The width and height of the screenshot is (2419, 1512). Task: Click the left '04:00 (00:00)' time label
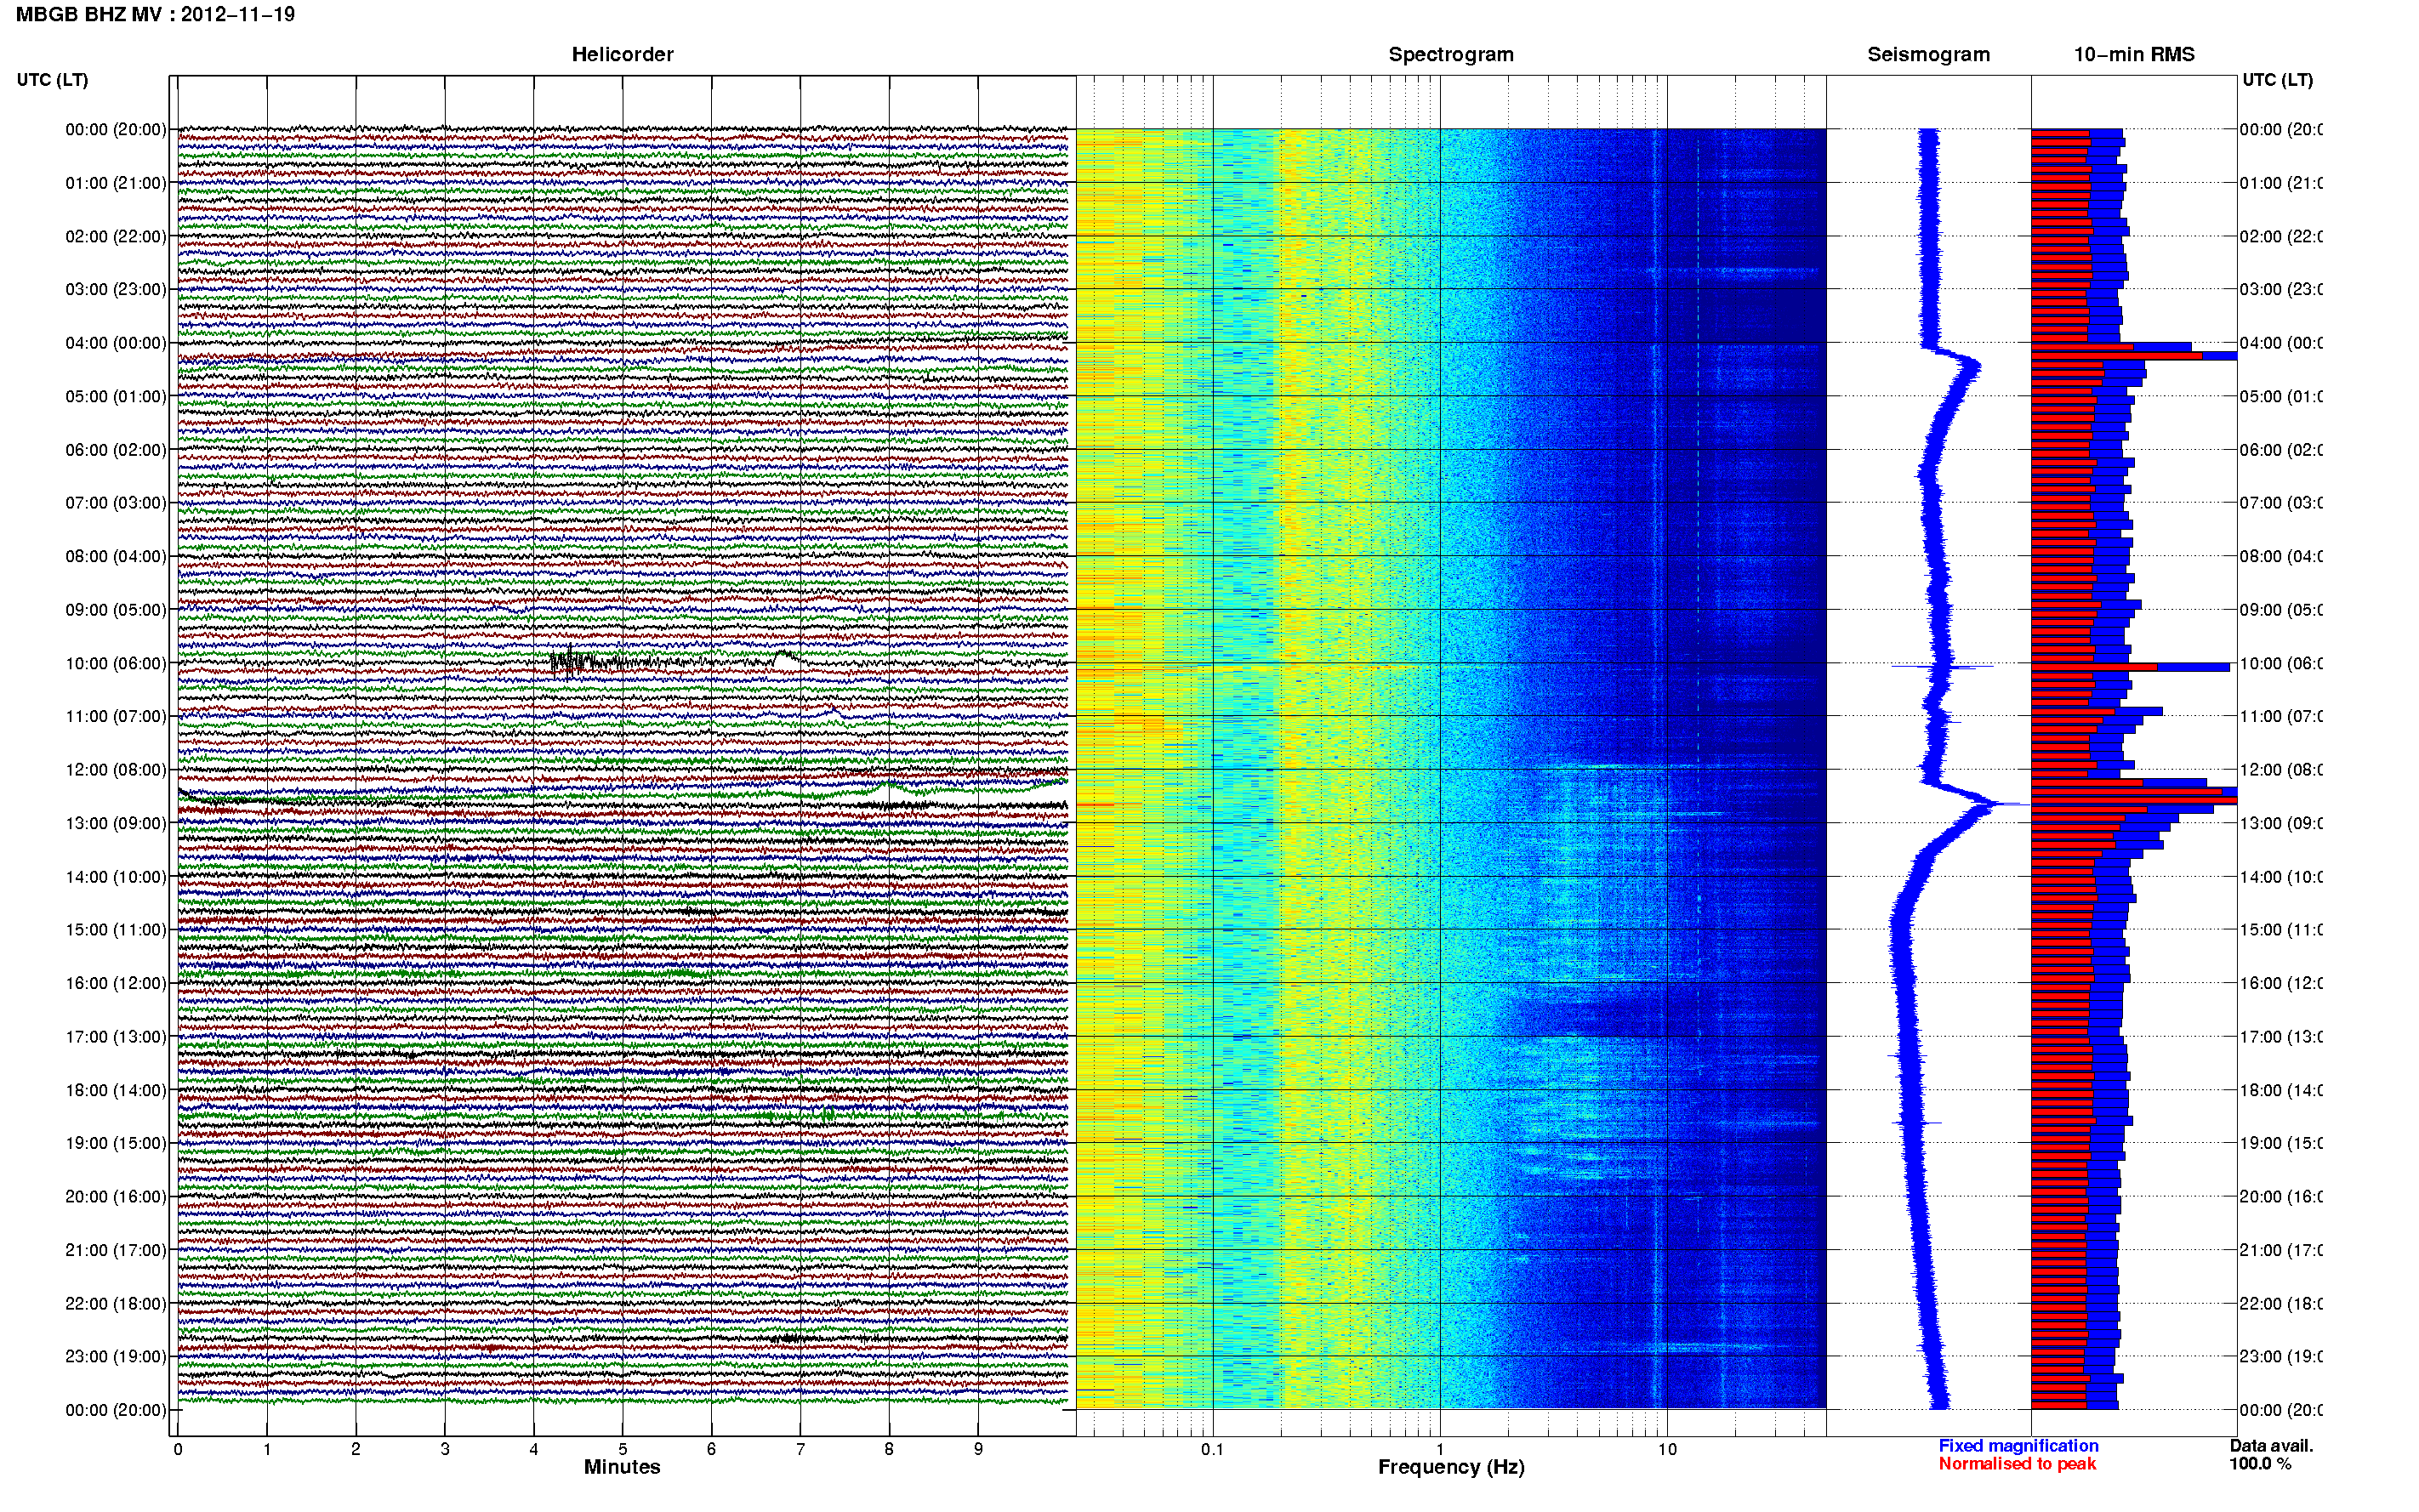(116, 343)
